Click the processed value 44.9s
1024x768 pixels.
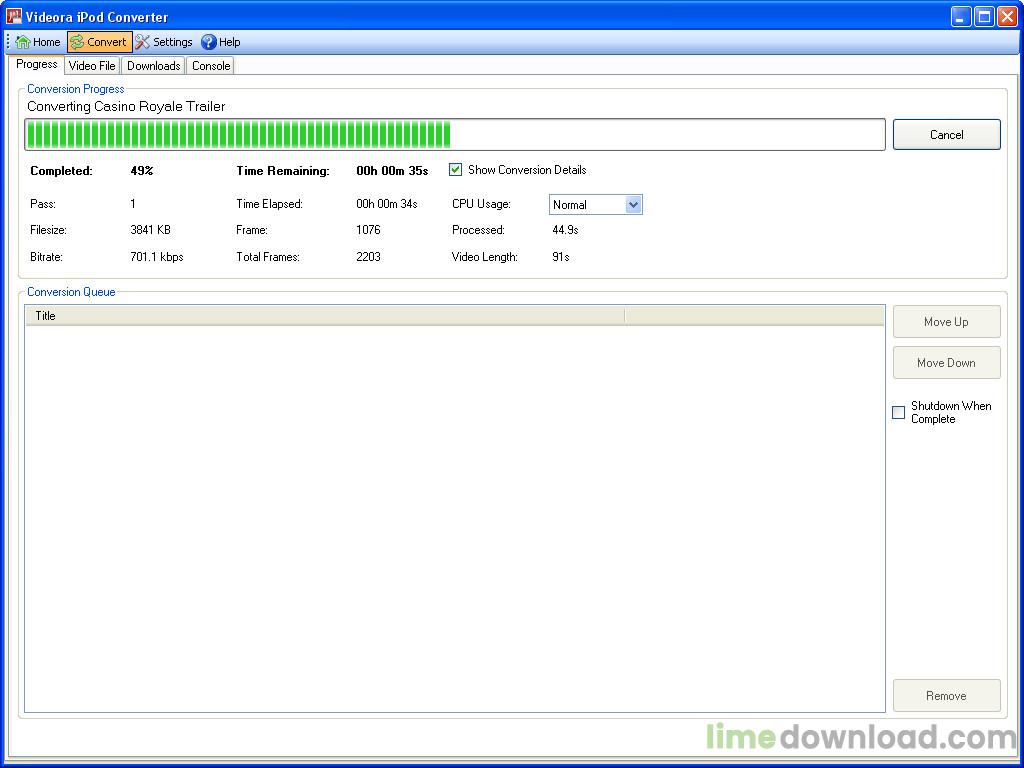tap(566, 230)
